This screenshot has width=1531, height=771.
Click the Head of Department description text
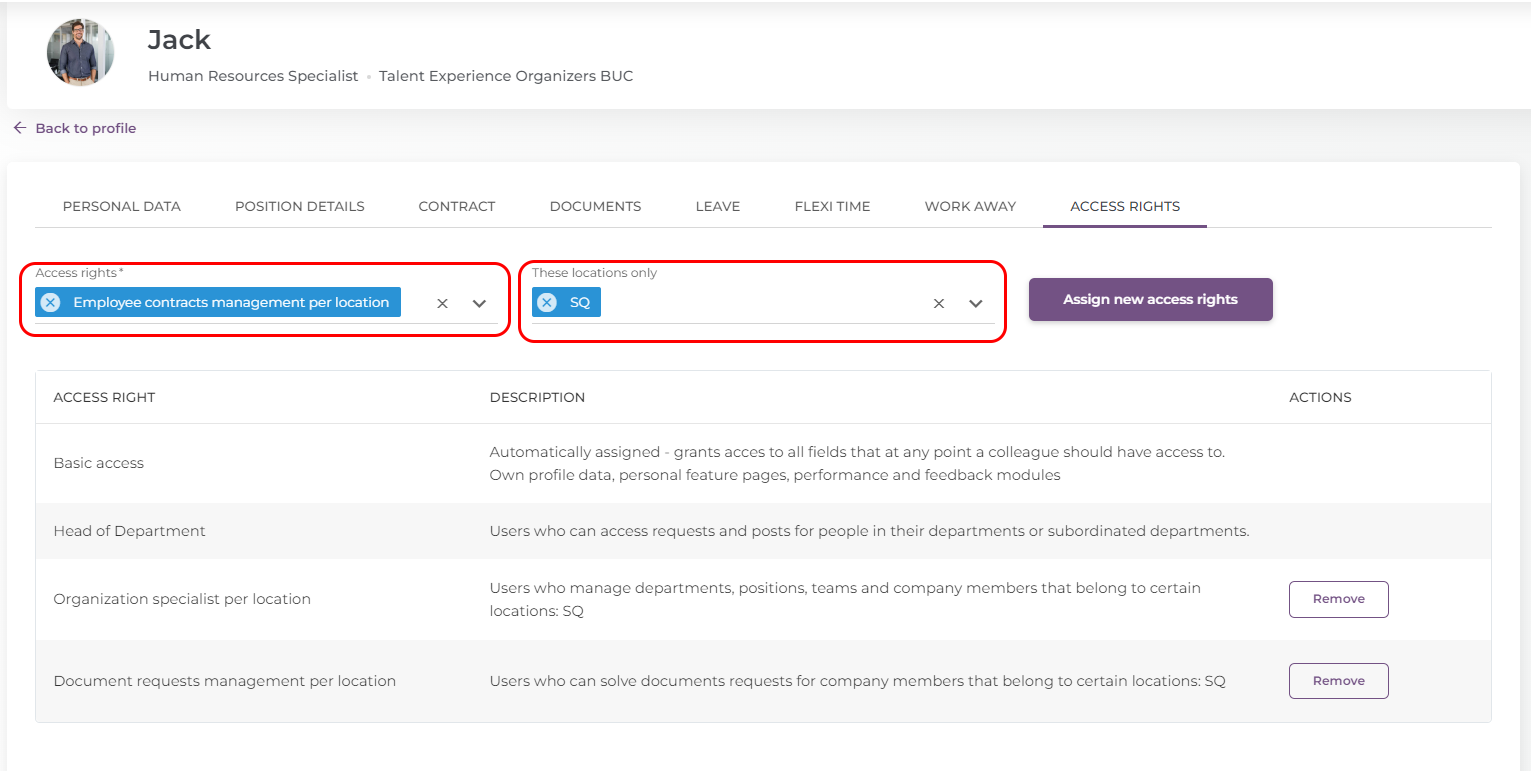point(869,531)
